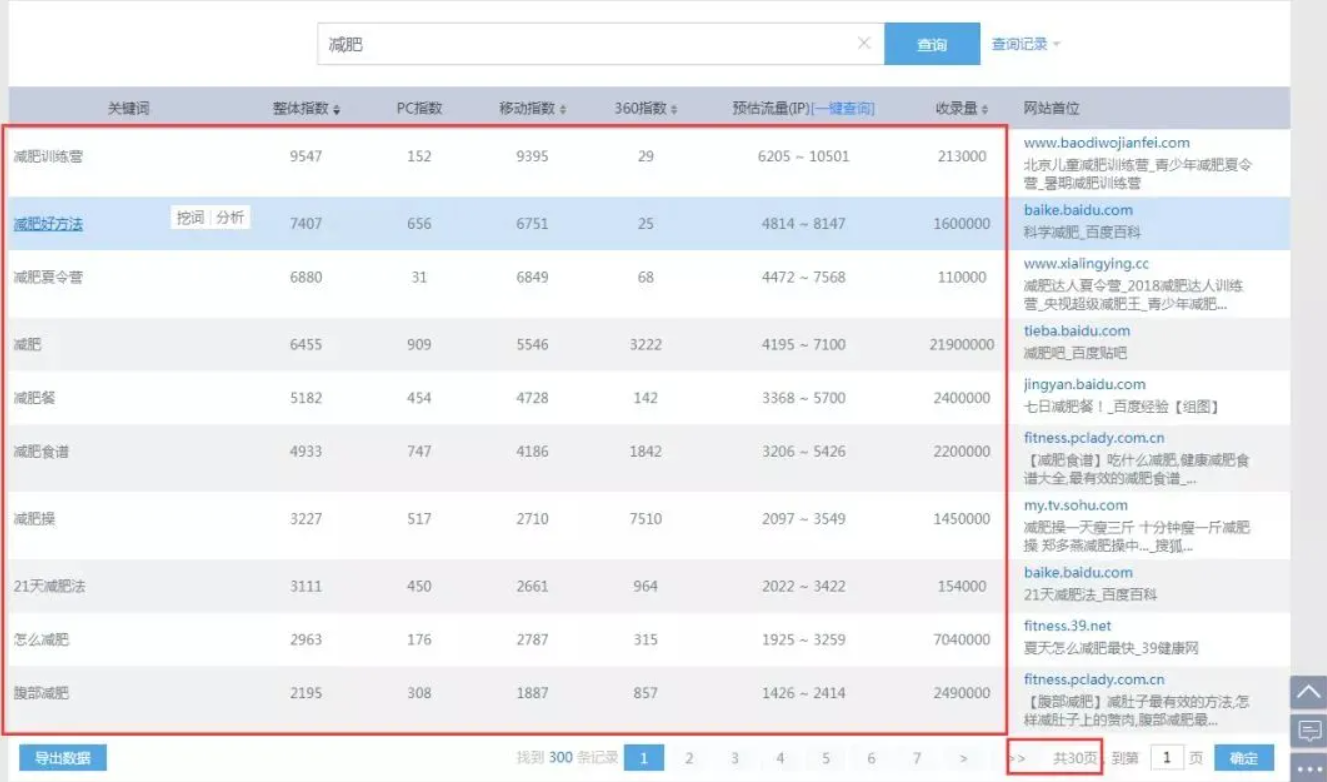
Task: Click overall index value 9547
Action: coord(306,156)
